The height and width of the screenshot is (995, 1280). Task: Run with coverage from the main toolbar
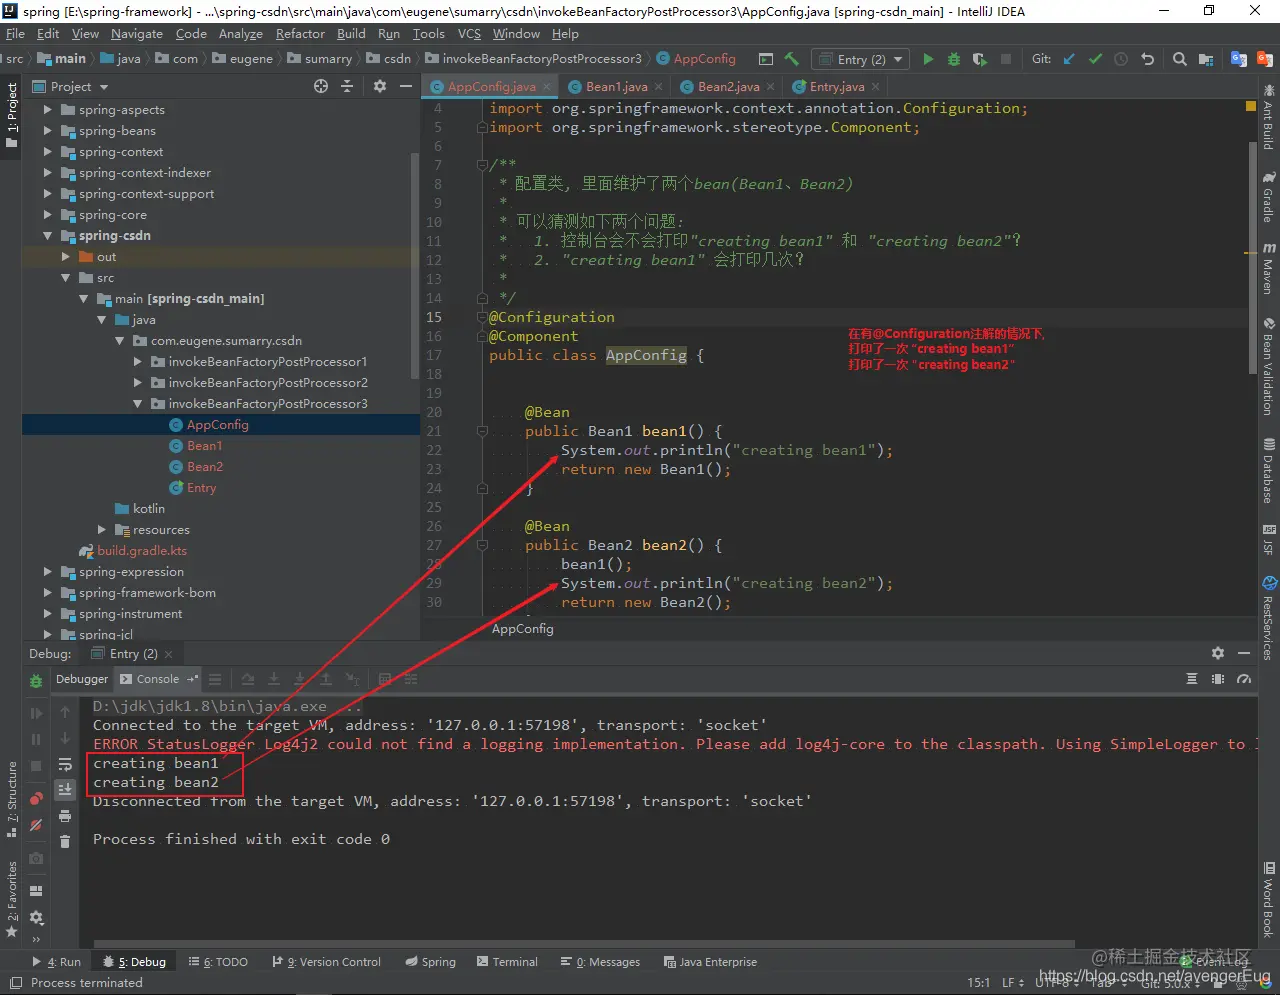pyautogui.click(x=980, y=59)
